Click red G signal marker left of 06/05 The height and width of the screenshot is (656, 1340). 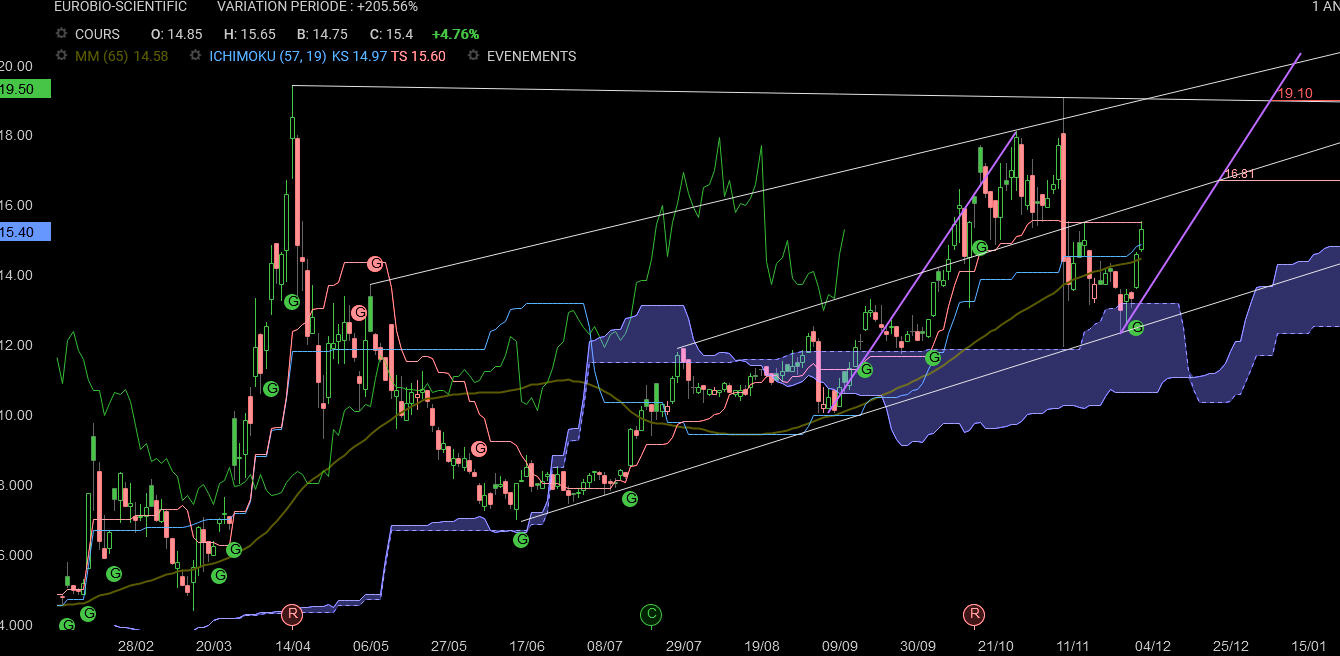click(x=358, y=313)
